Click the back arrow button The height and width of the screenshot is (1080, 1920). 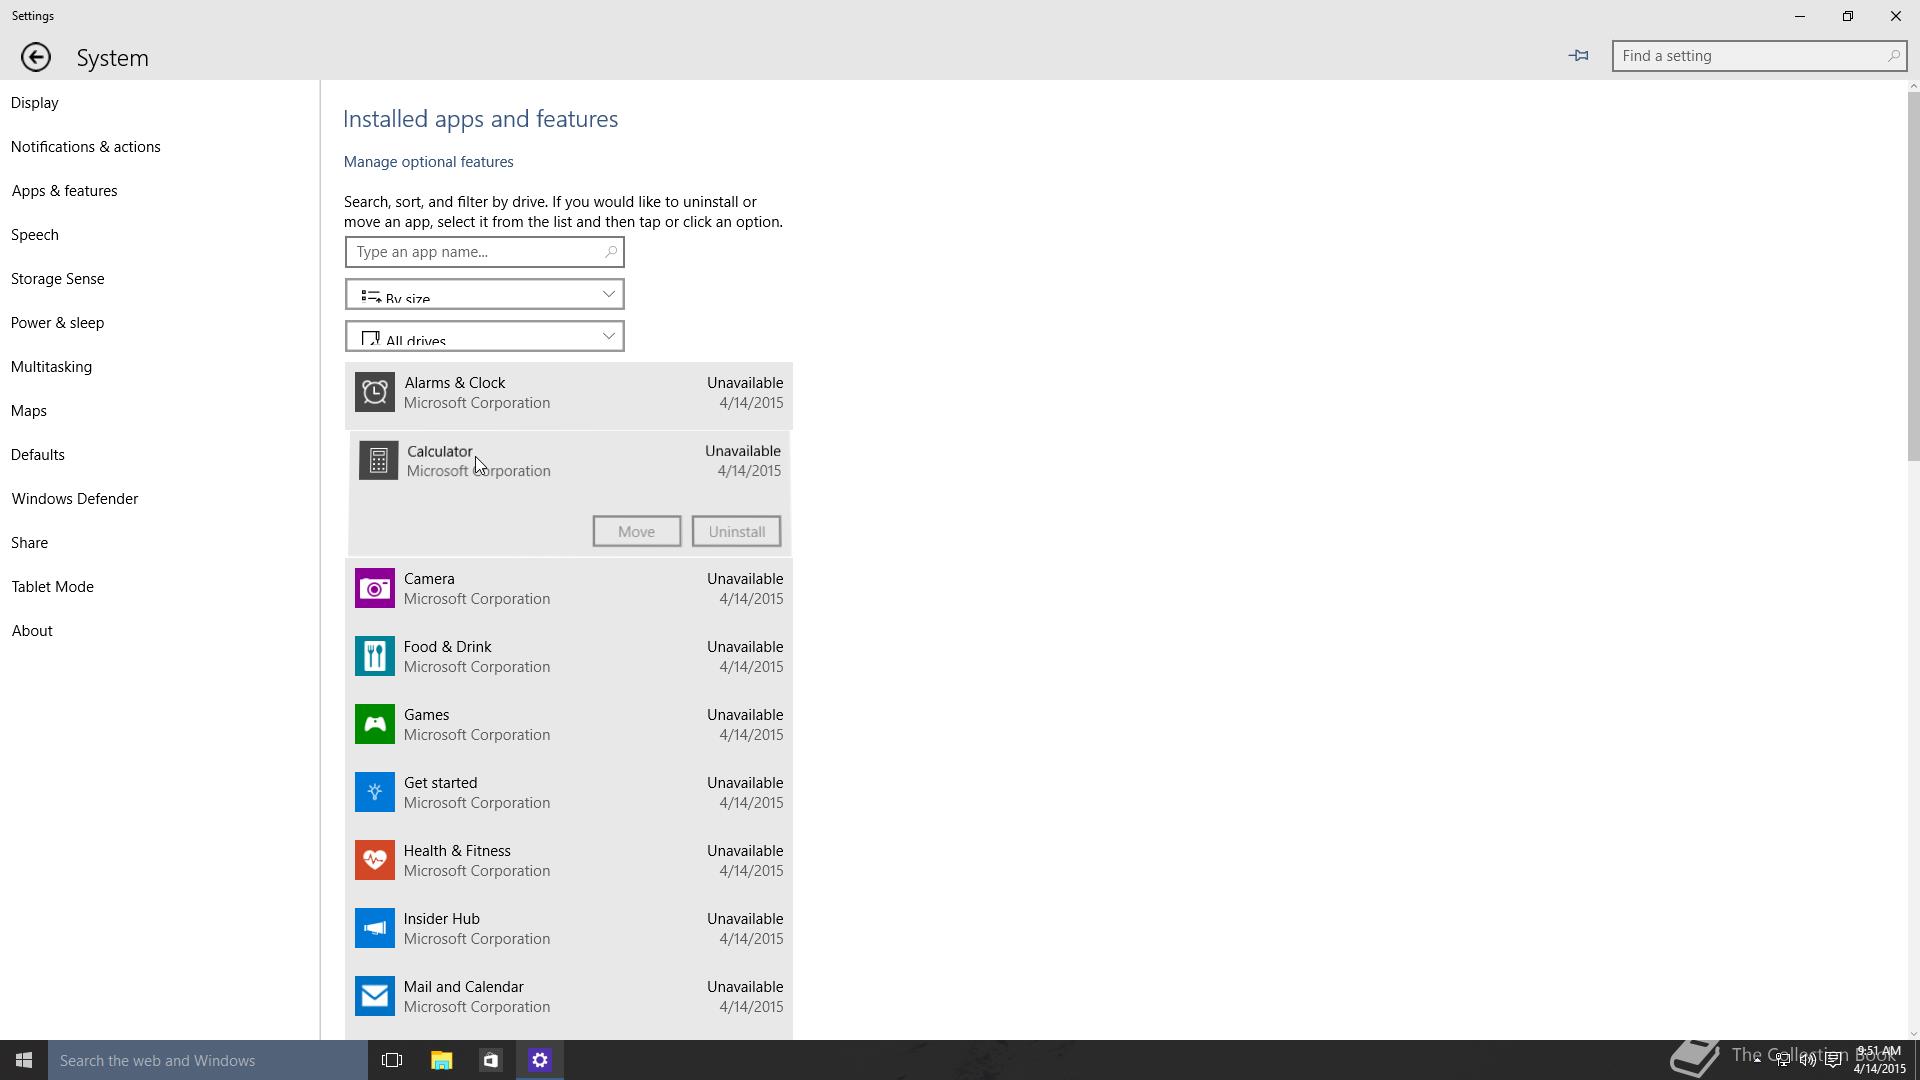pyautogui.click(x=36, y=57)
